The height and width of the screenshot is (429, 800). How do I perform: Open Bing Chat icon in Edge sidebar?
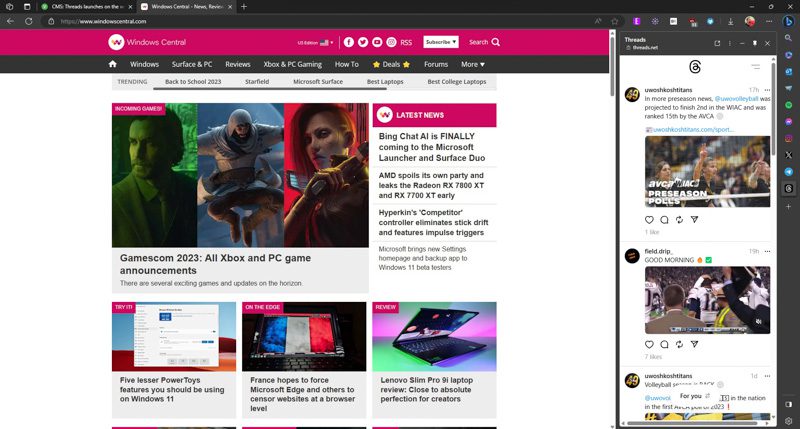[789, 21]
